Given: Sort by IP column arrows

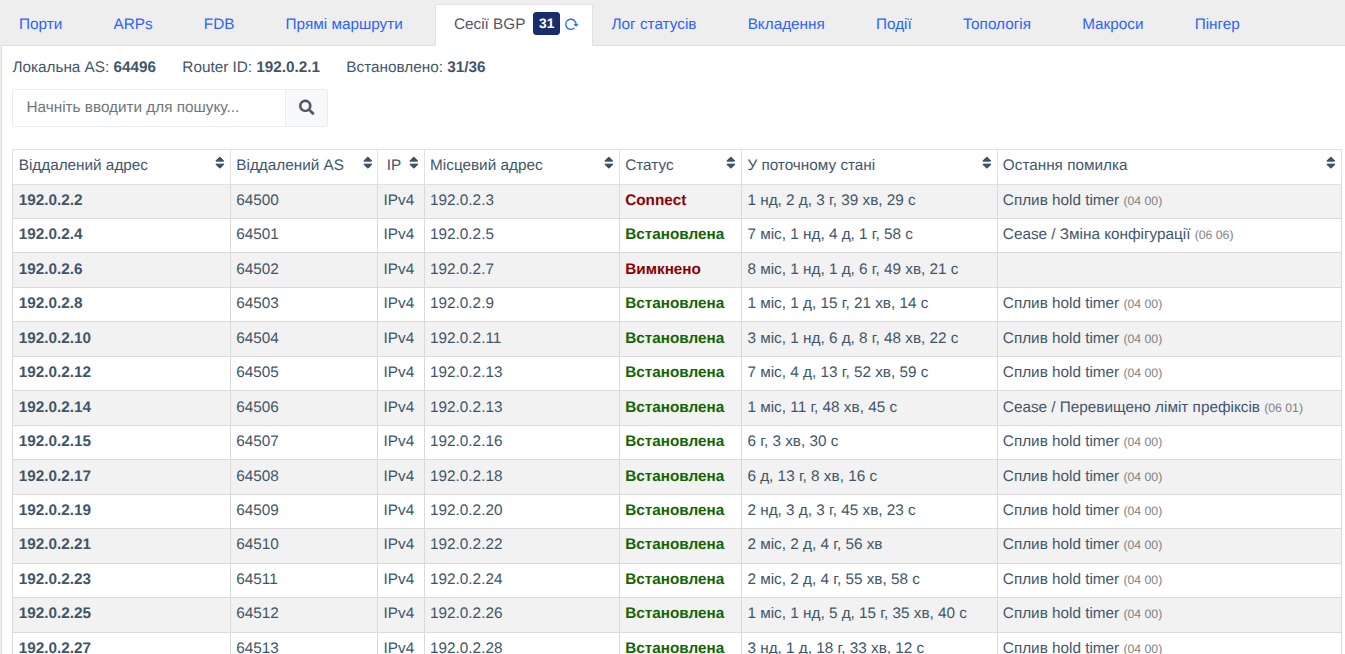Looking at the screenshot, I should pos(414,164).
